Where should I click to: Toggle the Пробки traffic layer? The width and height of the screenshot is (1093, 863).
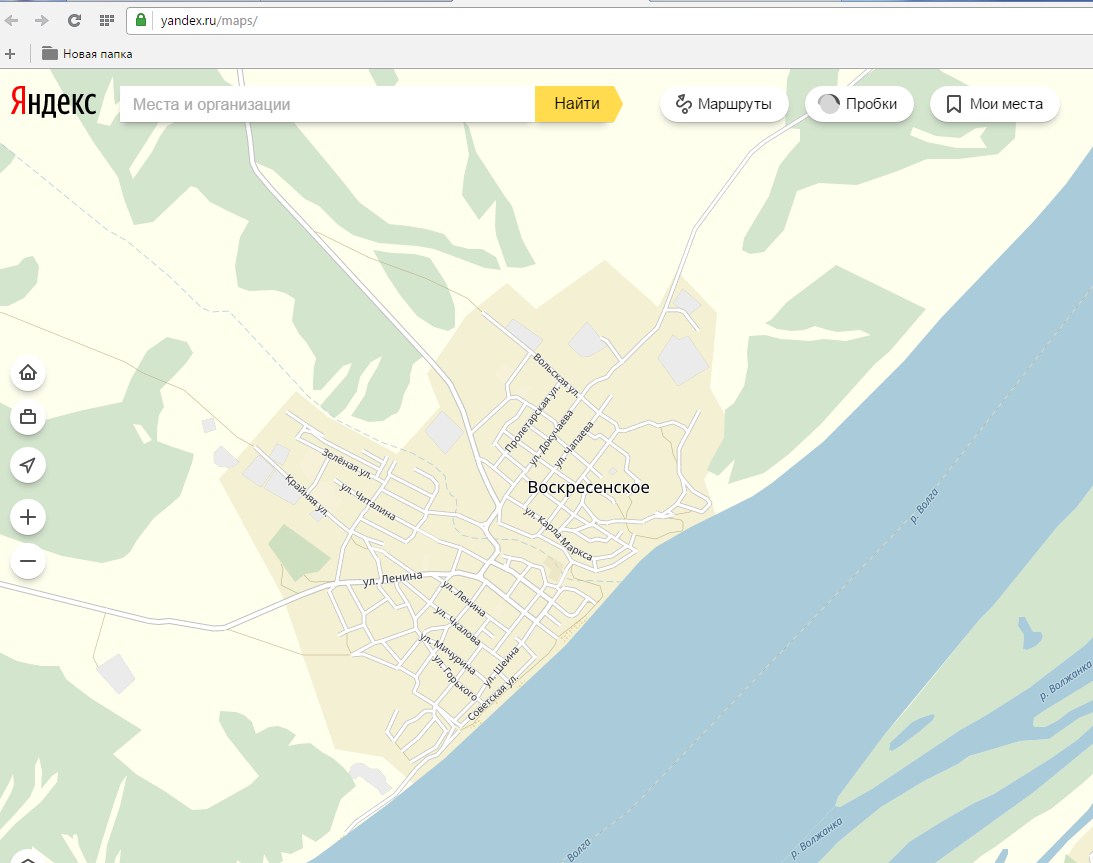(x=858, y=104)
